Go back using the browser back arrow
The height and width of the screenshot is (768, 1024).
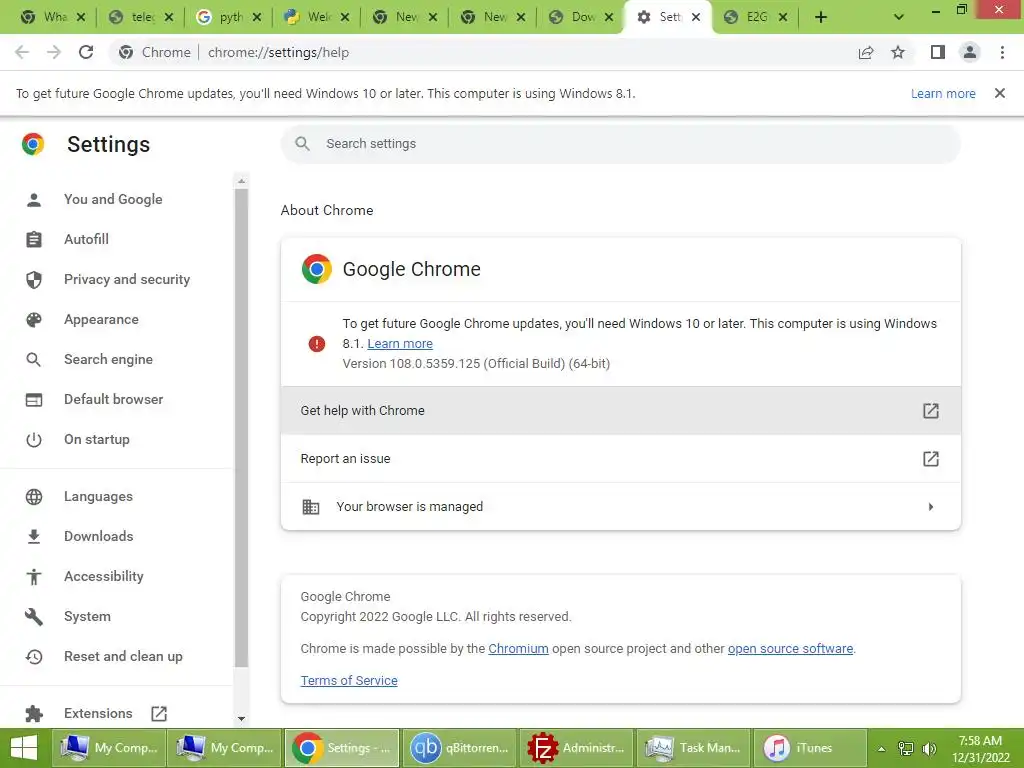(22, 52)
